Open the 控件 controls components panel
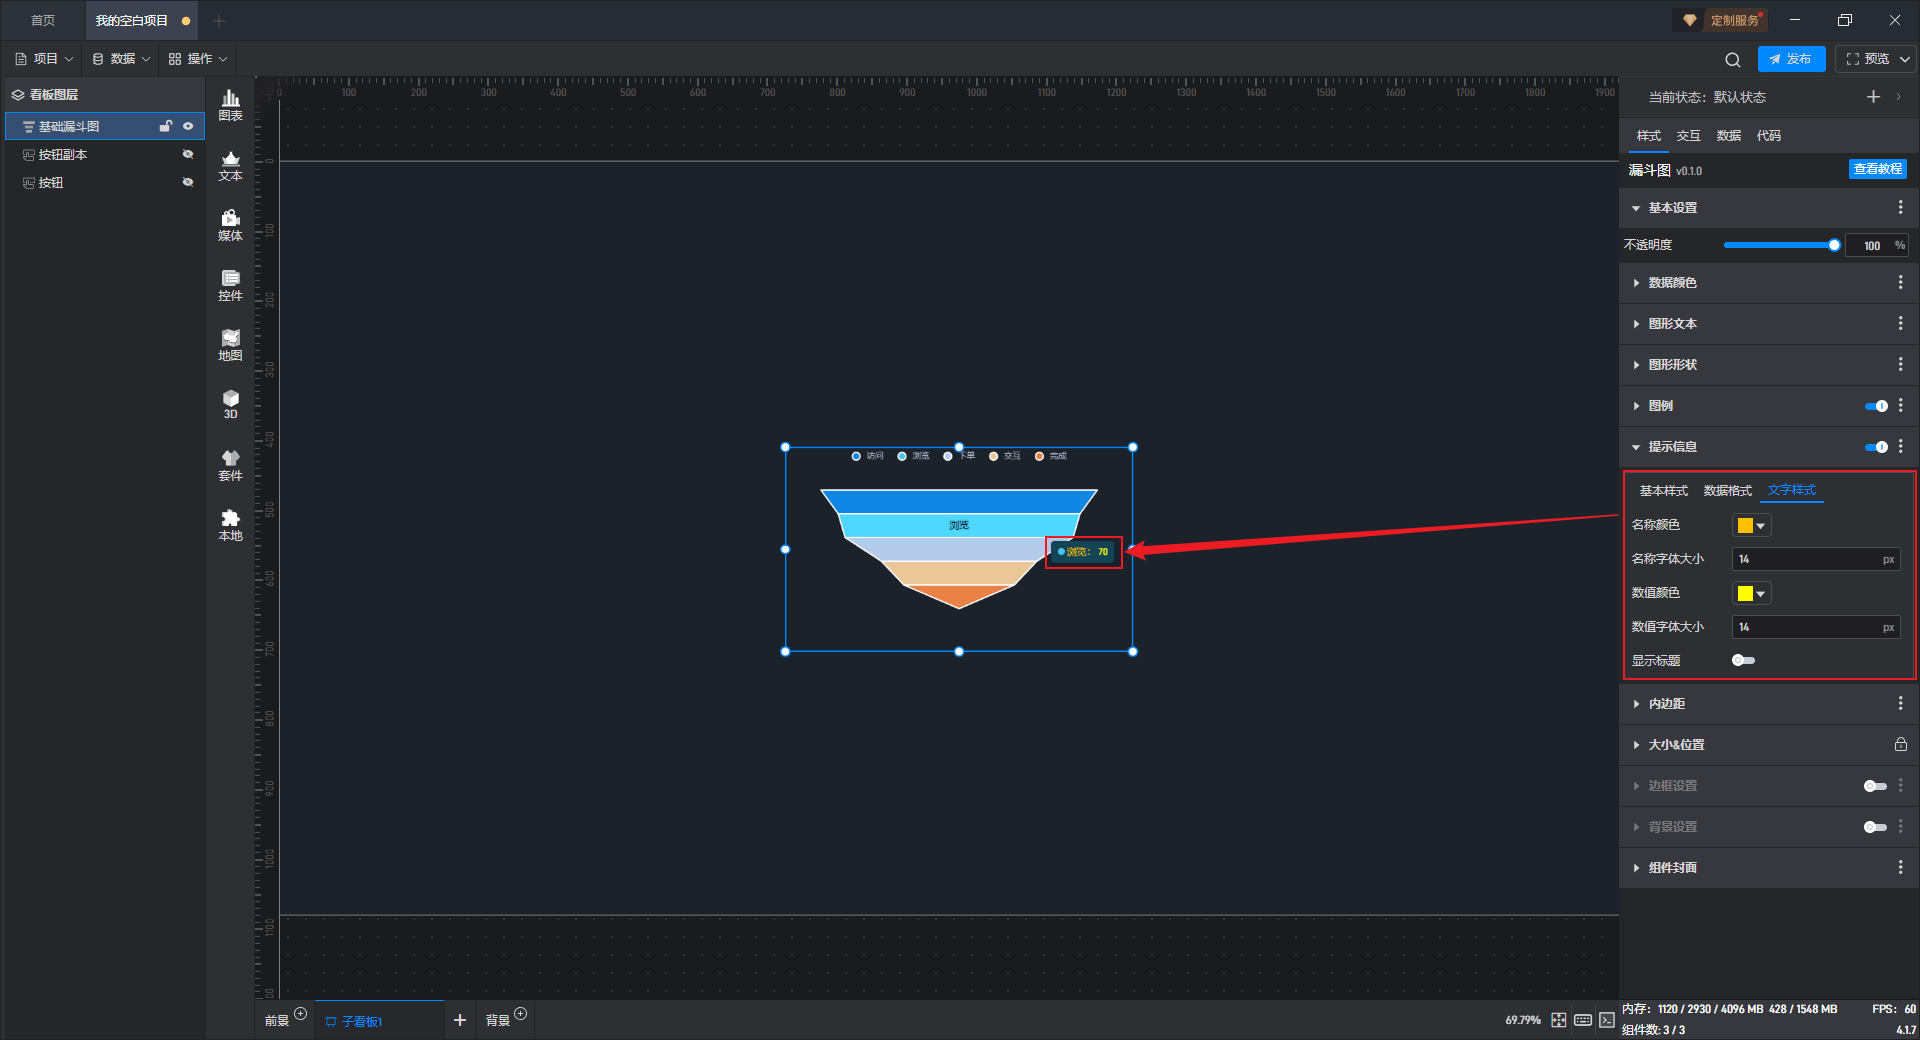The width and height of the screenshot is (1920, 1040). (x=230, y=285)
